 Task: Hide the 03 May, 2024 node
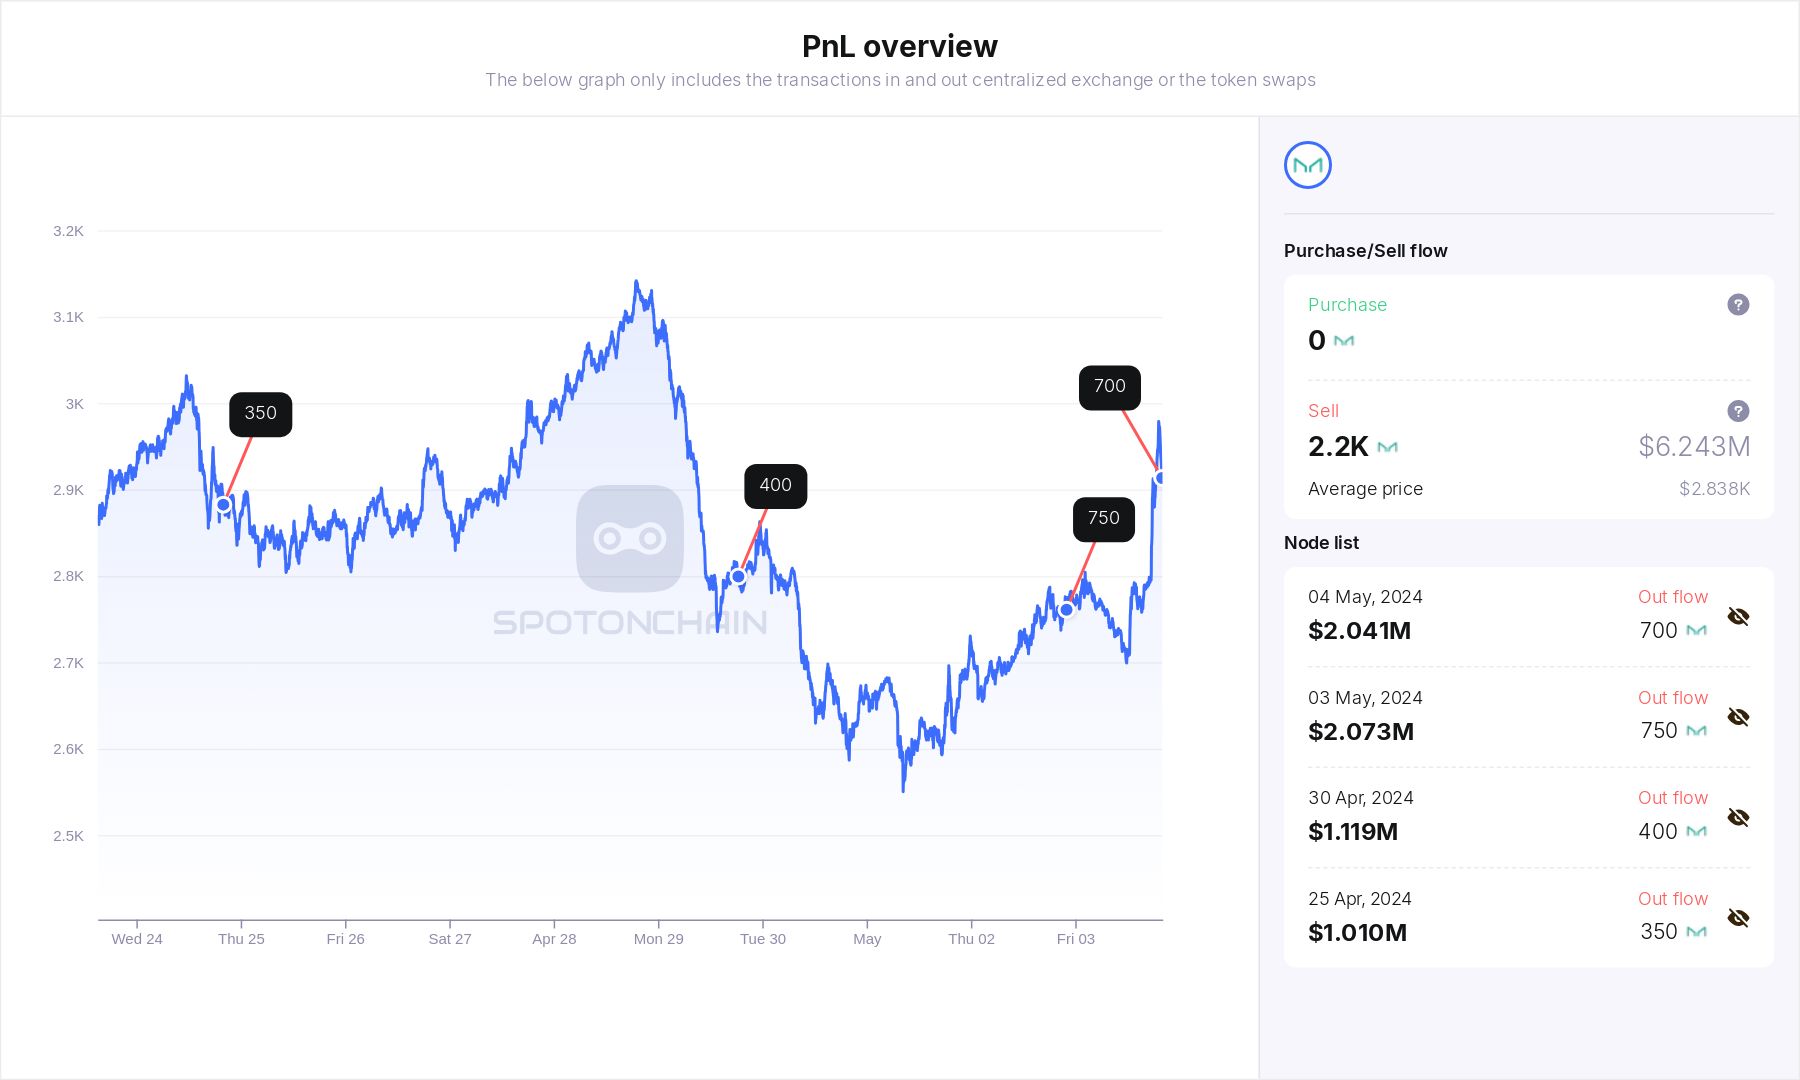1738,717
